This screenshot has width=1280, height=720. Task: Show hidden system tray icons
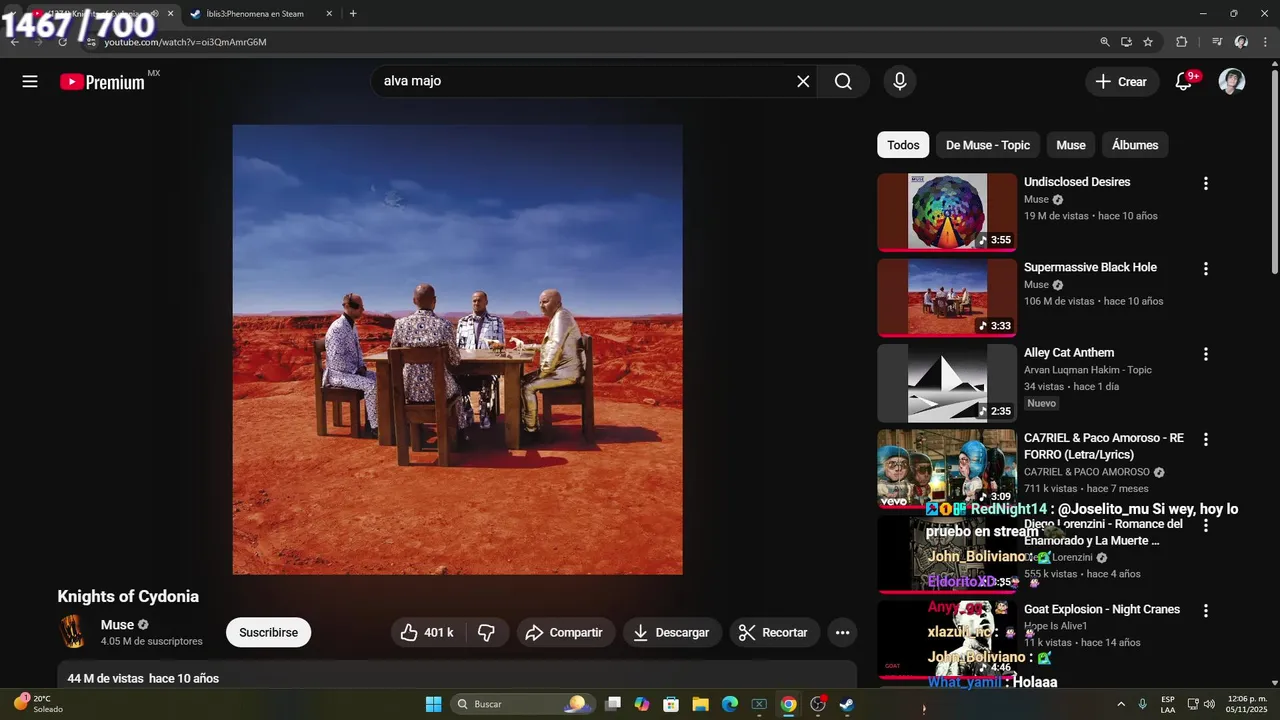(x=1120, y=704)
